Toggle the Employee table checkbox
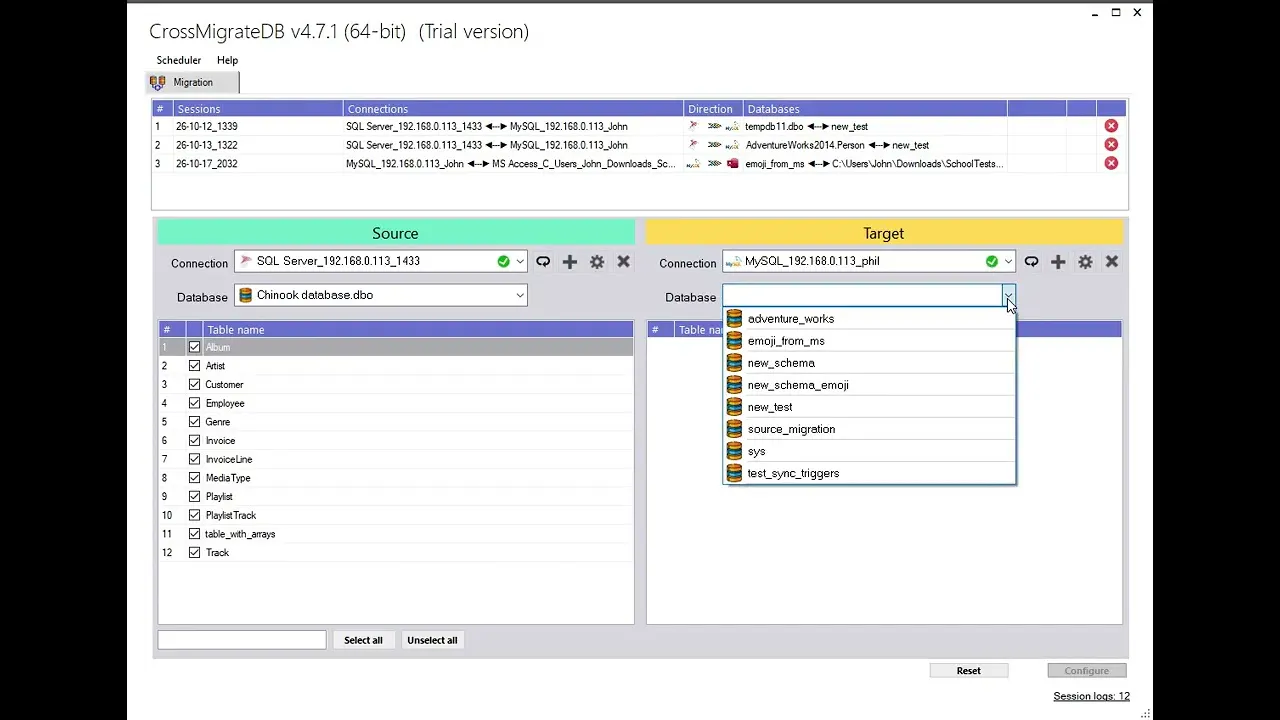1280x720 pixels. pos(194,403)
